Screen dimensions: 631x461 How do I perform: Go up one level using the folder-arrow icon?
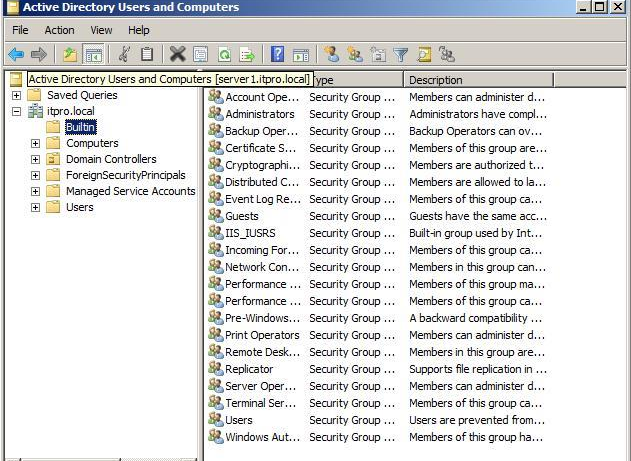(70, 54)
